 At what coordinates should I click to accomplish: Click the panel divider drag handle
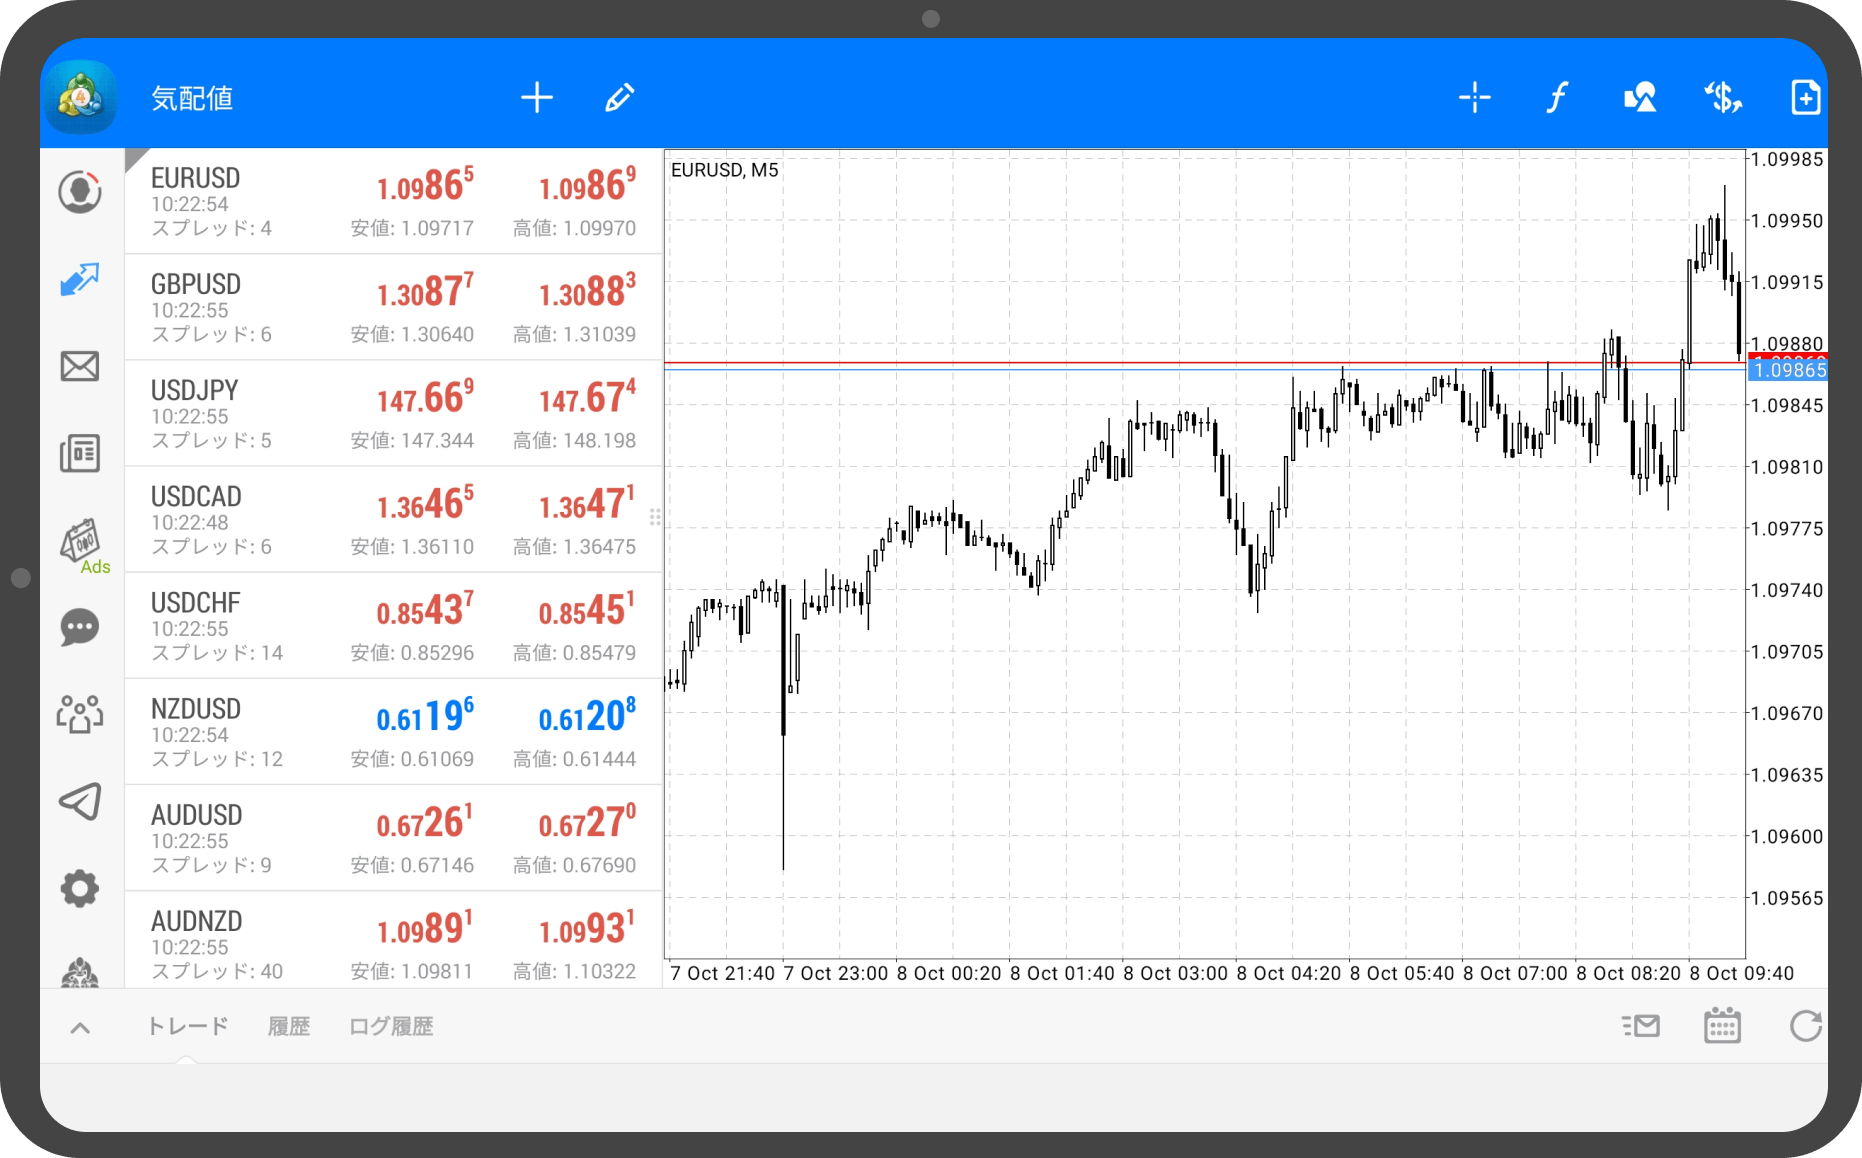(655, 517)
